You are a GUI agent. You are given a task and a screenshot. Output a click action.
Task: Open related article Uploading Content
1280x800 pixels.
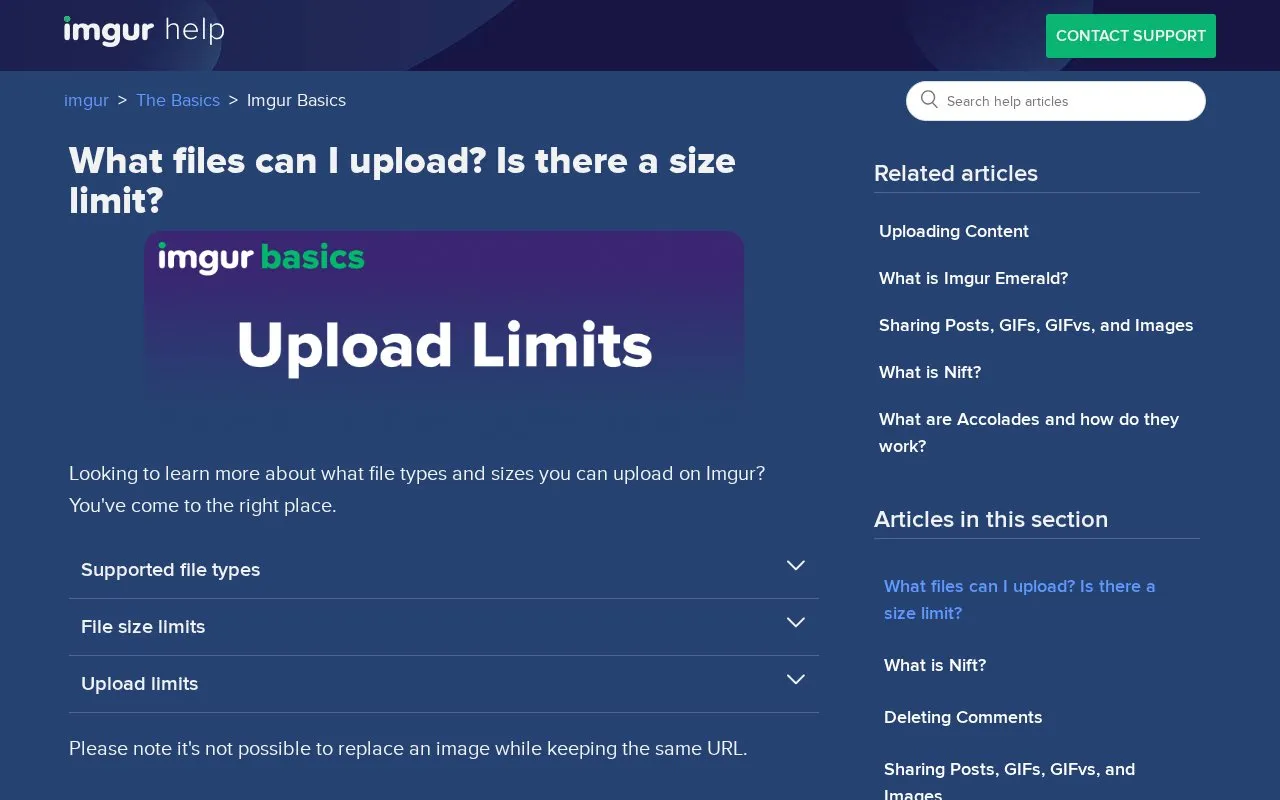coord(954,231)
